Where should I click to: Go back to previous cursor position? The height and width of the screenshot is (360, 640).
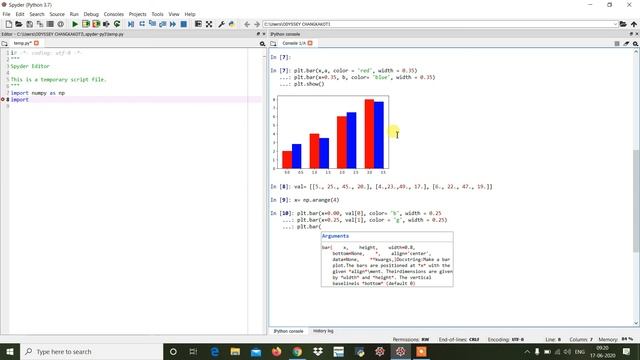pyautogui.click(x=247, y=24)
